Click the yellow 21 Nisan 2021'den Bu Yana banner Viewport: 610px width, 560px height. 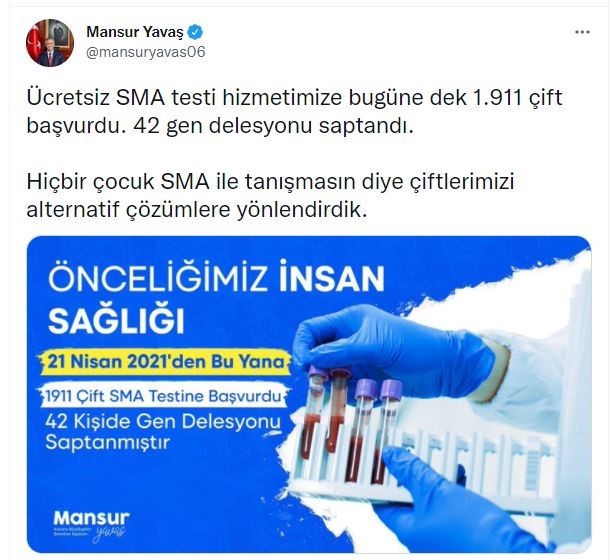coord(166,362)
